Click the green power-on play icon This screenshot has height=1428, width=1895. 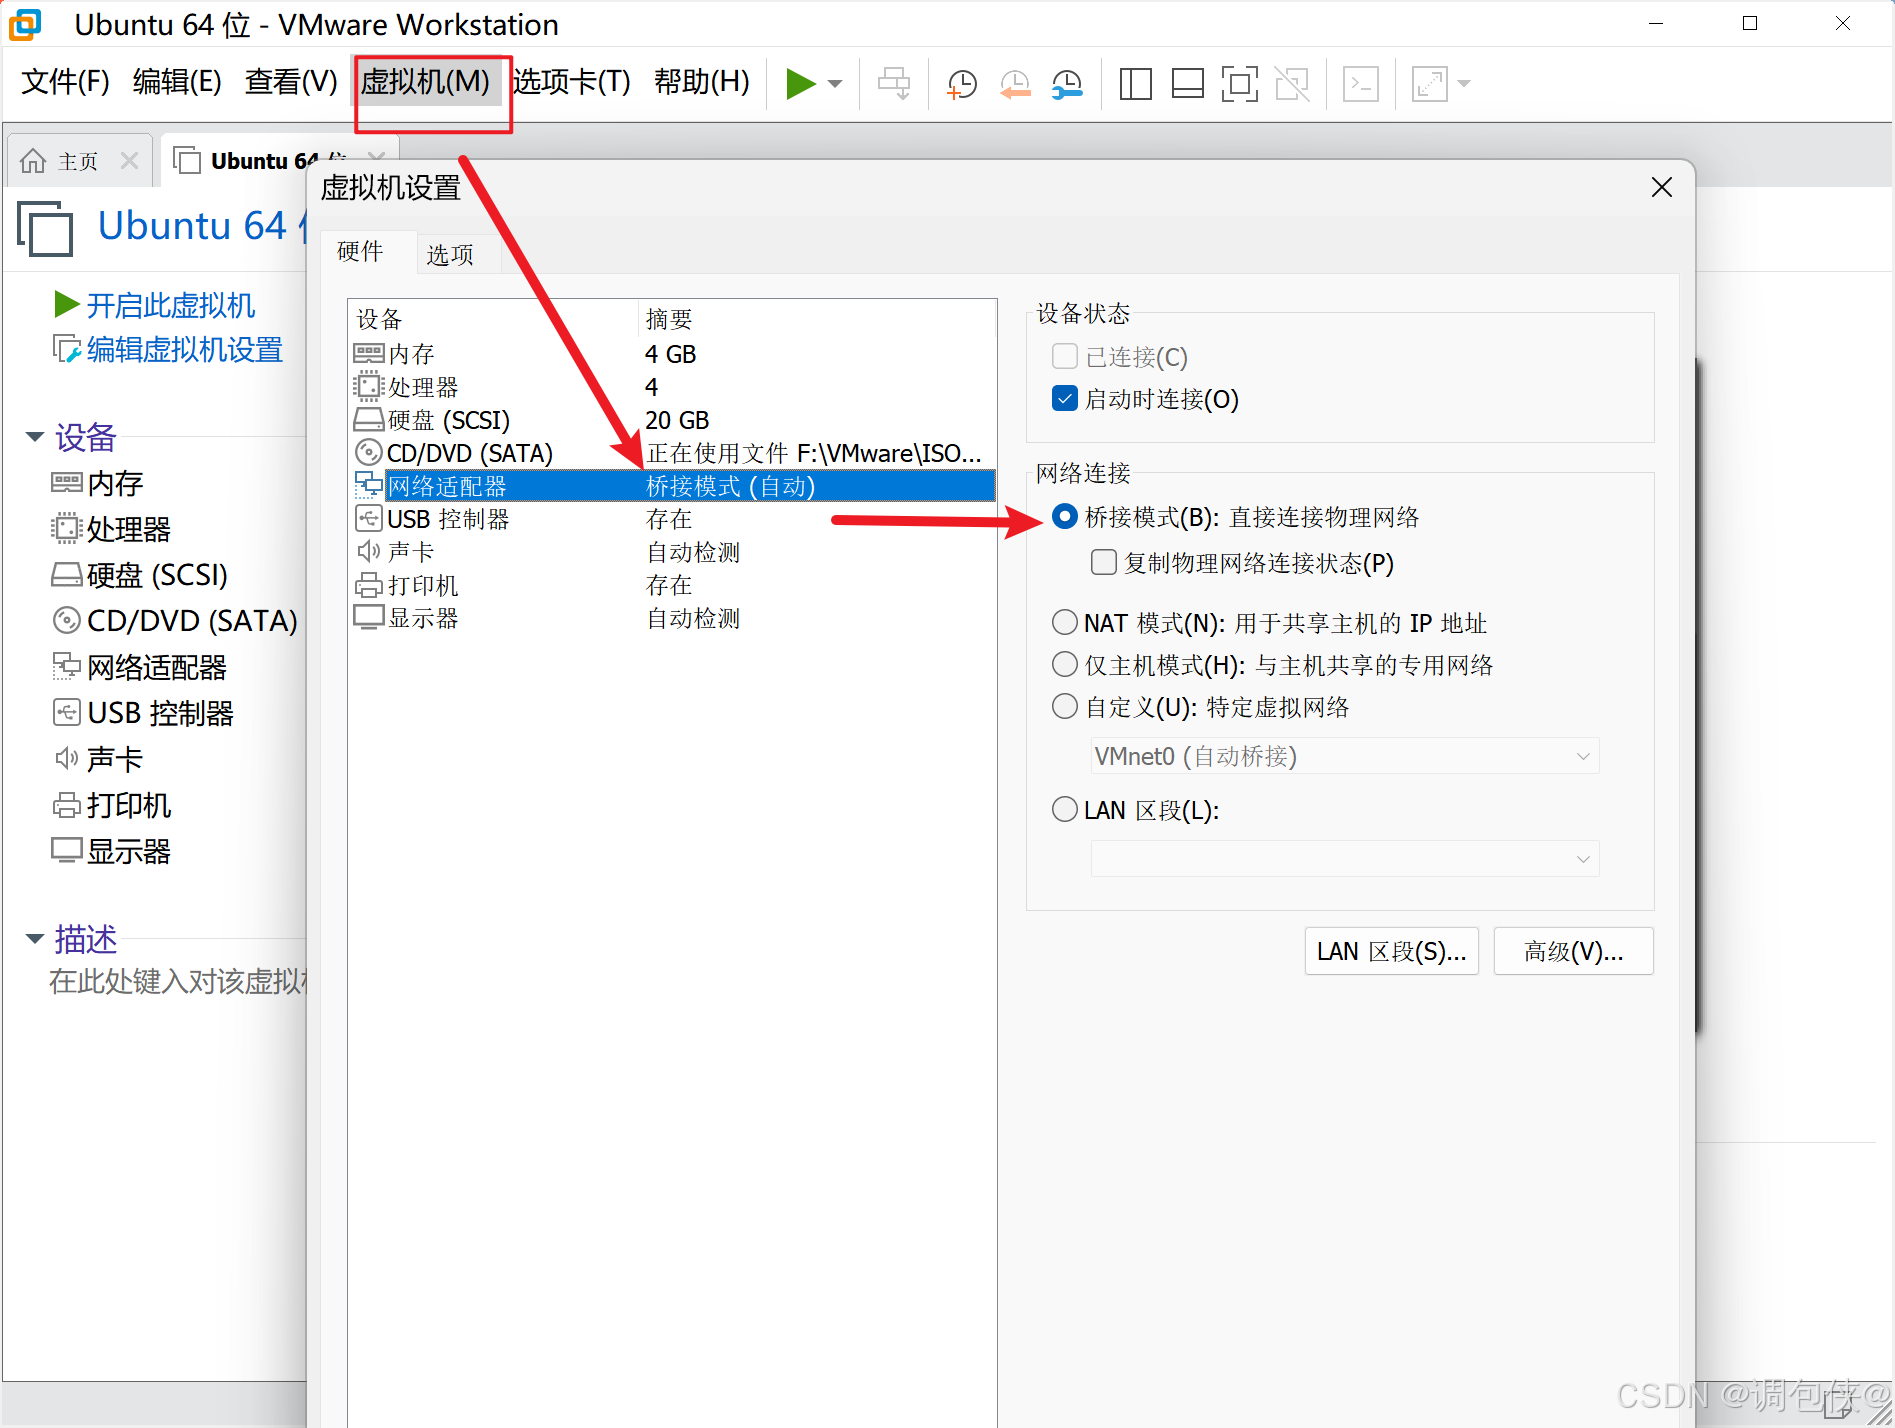click(800, 84)
